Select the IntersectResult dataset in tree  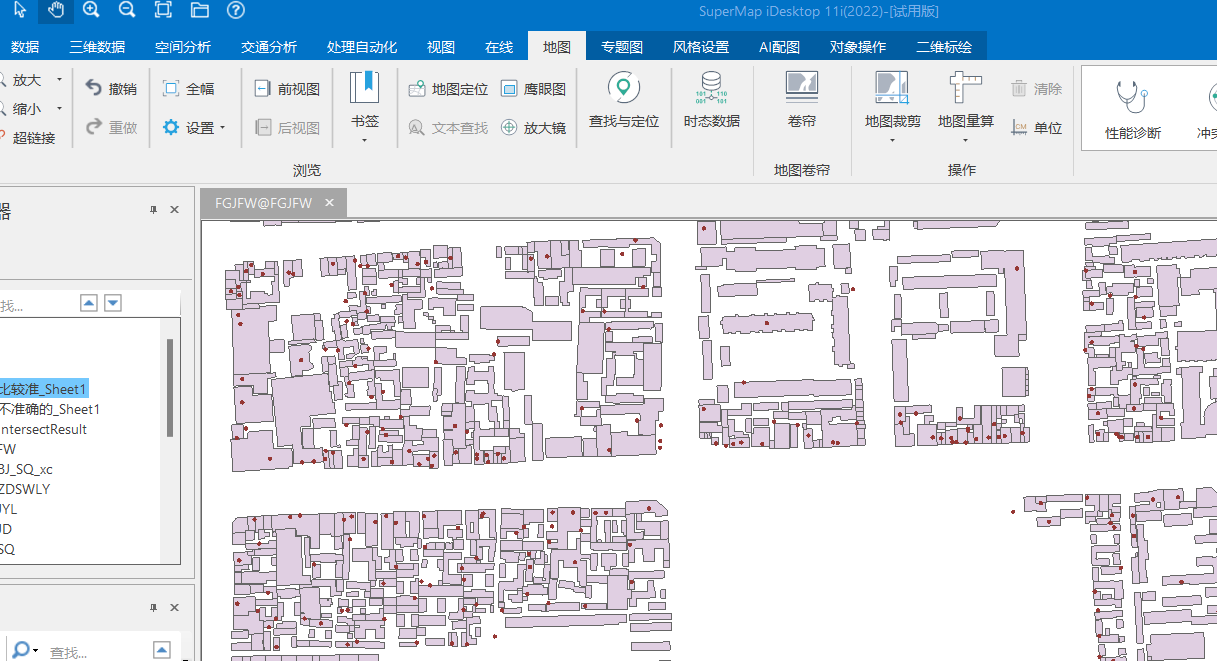click(x=44, y=429)
